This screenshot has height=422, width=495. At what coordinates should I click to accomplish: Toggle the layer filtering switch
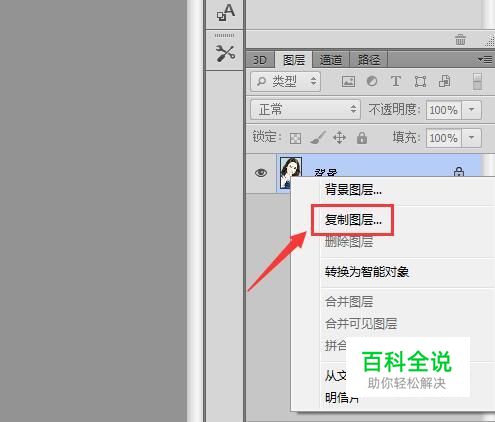point(477,82)
